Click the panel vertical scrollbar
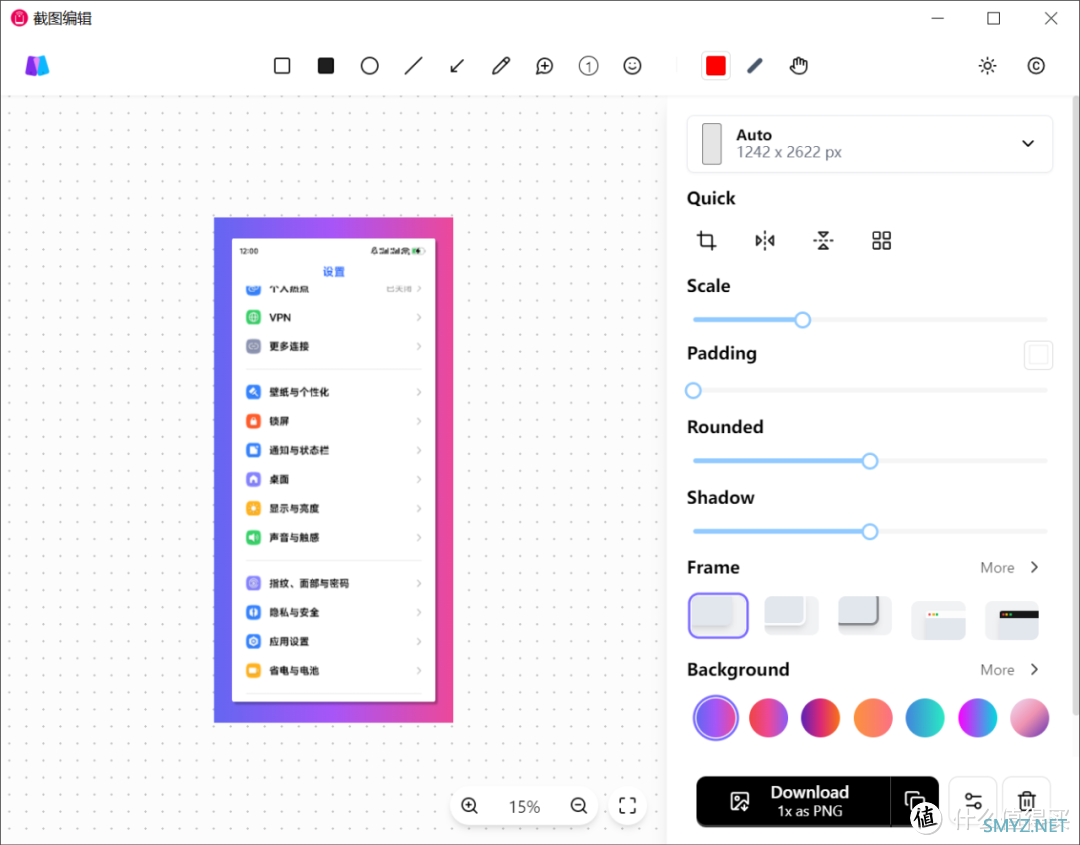Viewport: 1080px width, 845px height. tap(1076, 406)
